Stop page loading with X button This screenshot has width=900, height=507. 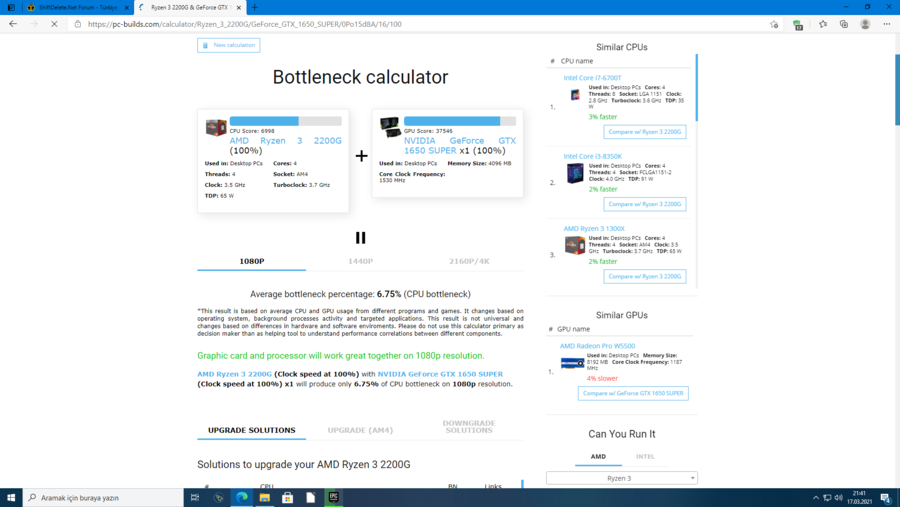point(54,24)
